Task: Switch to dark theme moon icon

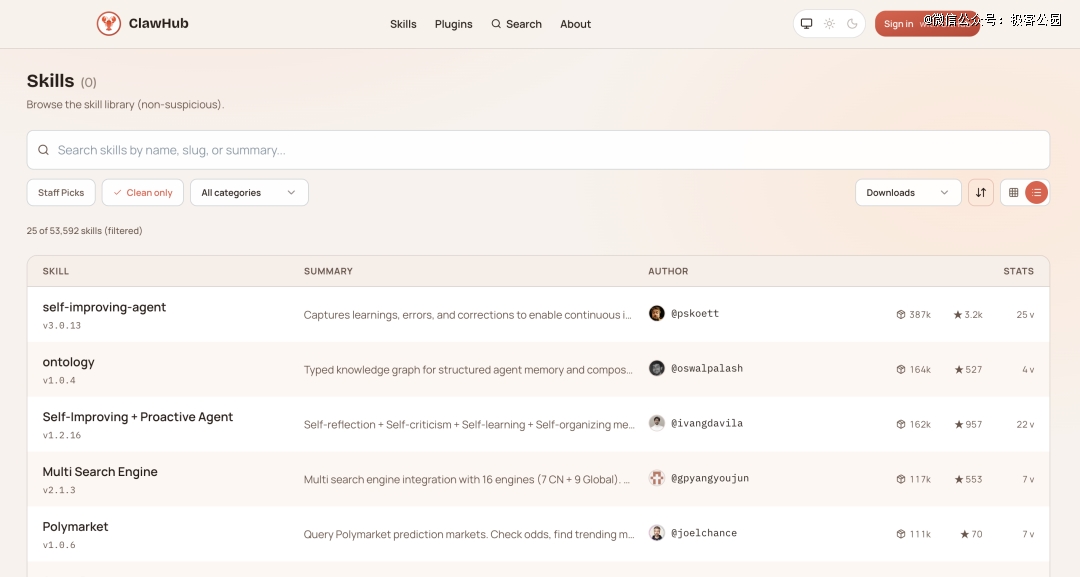Action: point(852,24)
